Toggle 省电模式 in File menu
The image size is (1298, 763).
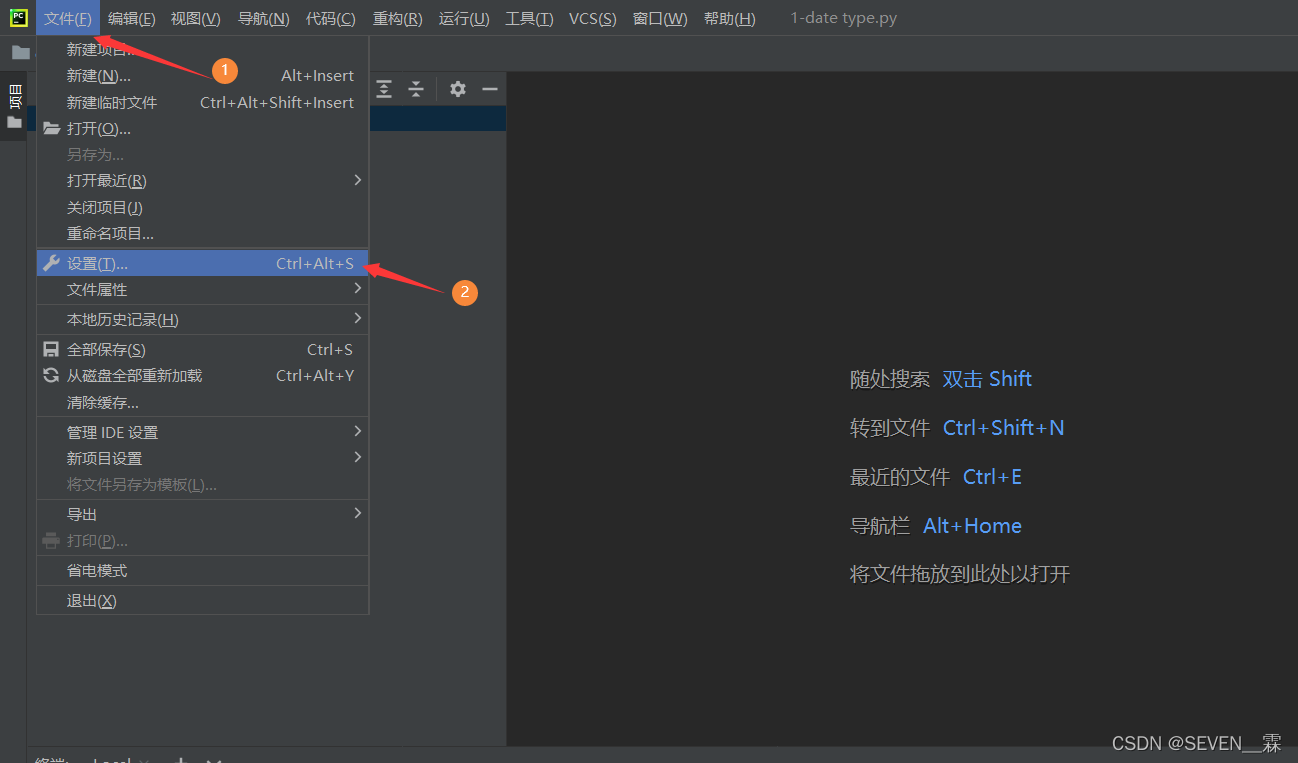click(203, 570)
